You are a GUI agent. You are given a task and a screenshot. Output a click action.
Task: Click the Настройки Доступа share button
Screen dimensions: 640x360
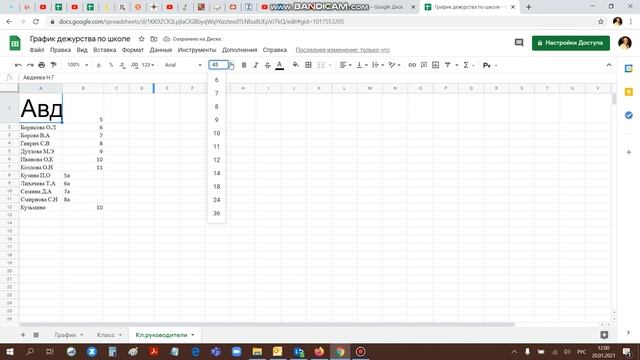pos(571,43)
